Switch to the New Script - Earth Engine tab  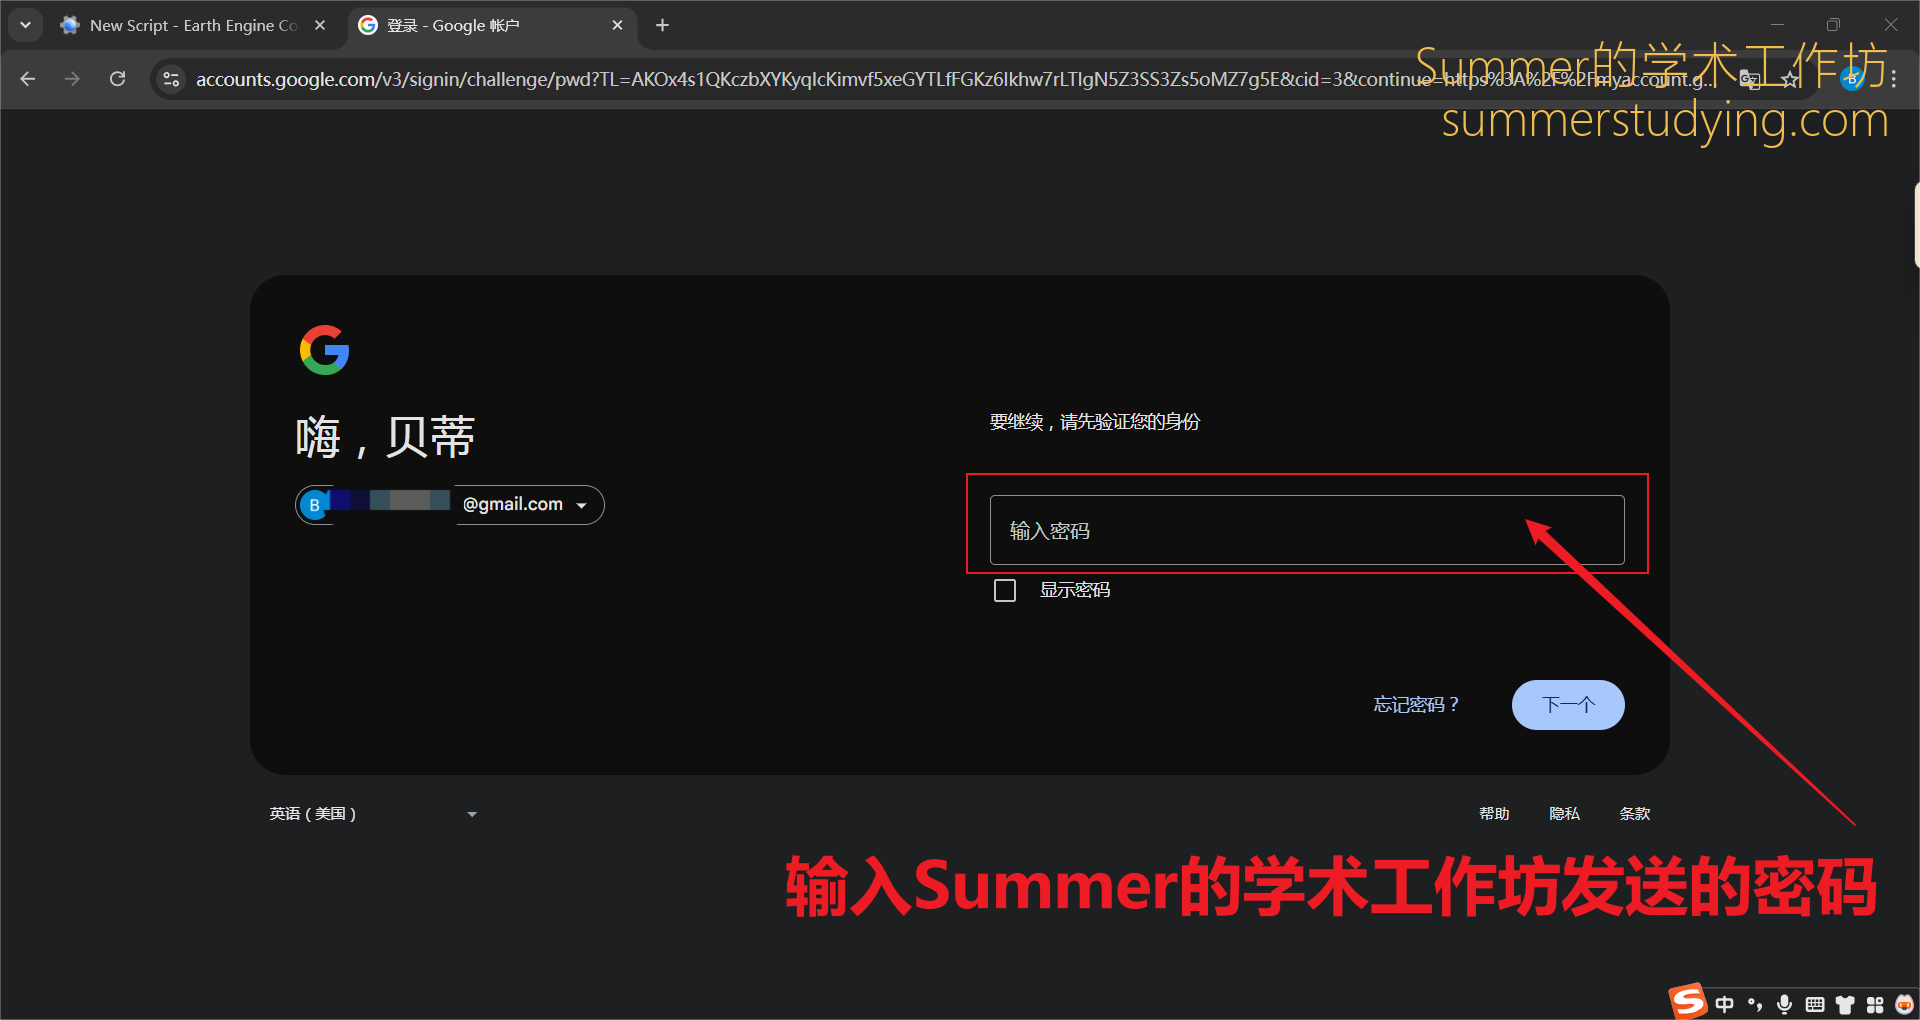click(x=192, y=26)
